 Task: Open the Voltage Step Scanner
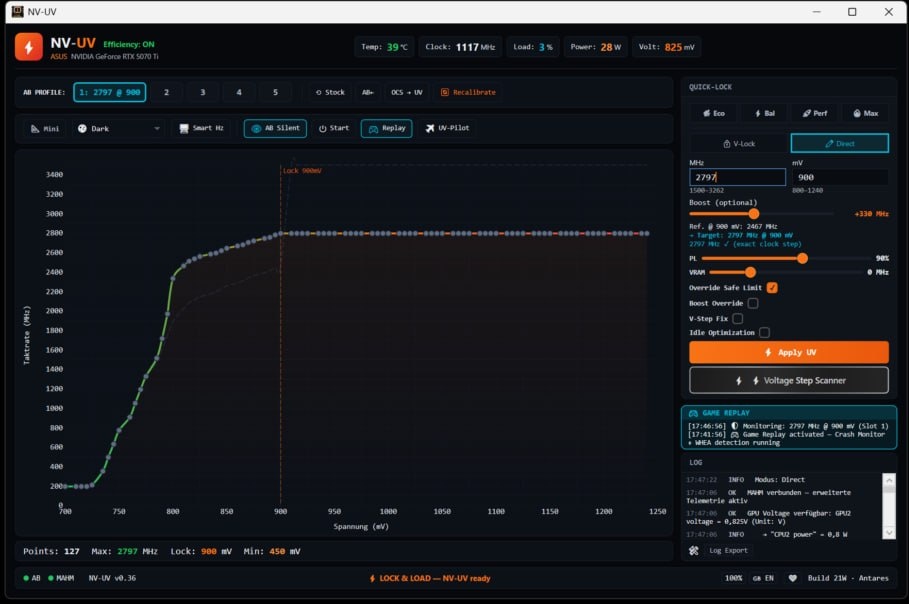pos(788,380)
